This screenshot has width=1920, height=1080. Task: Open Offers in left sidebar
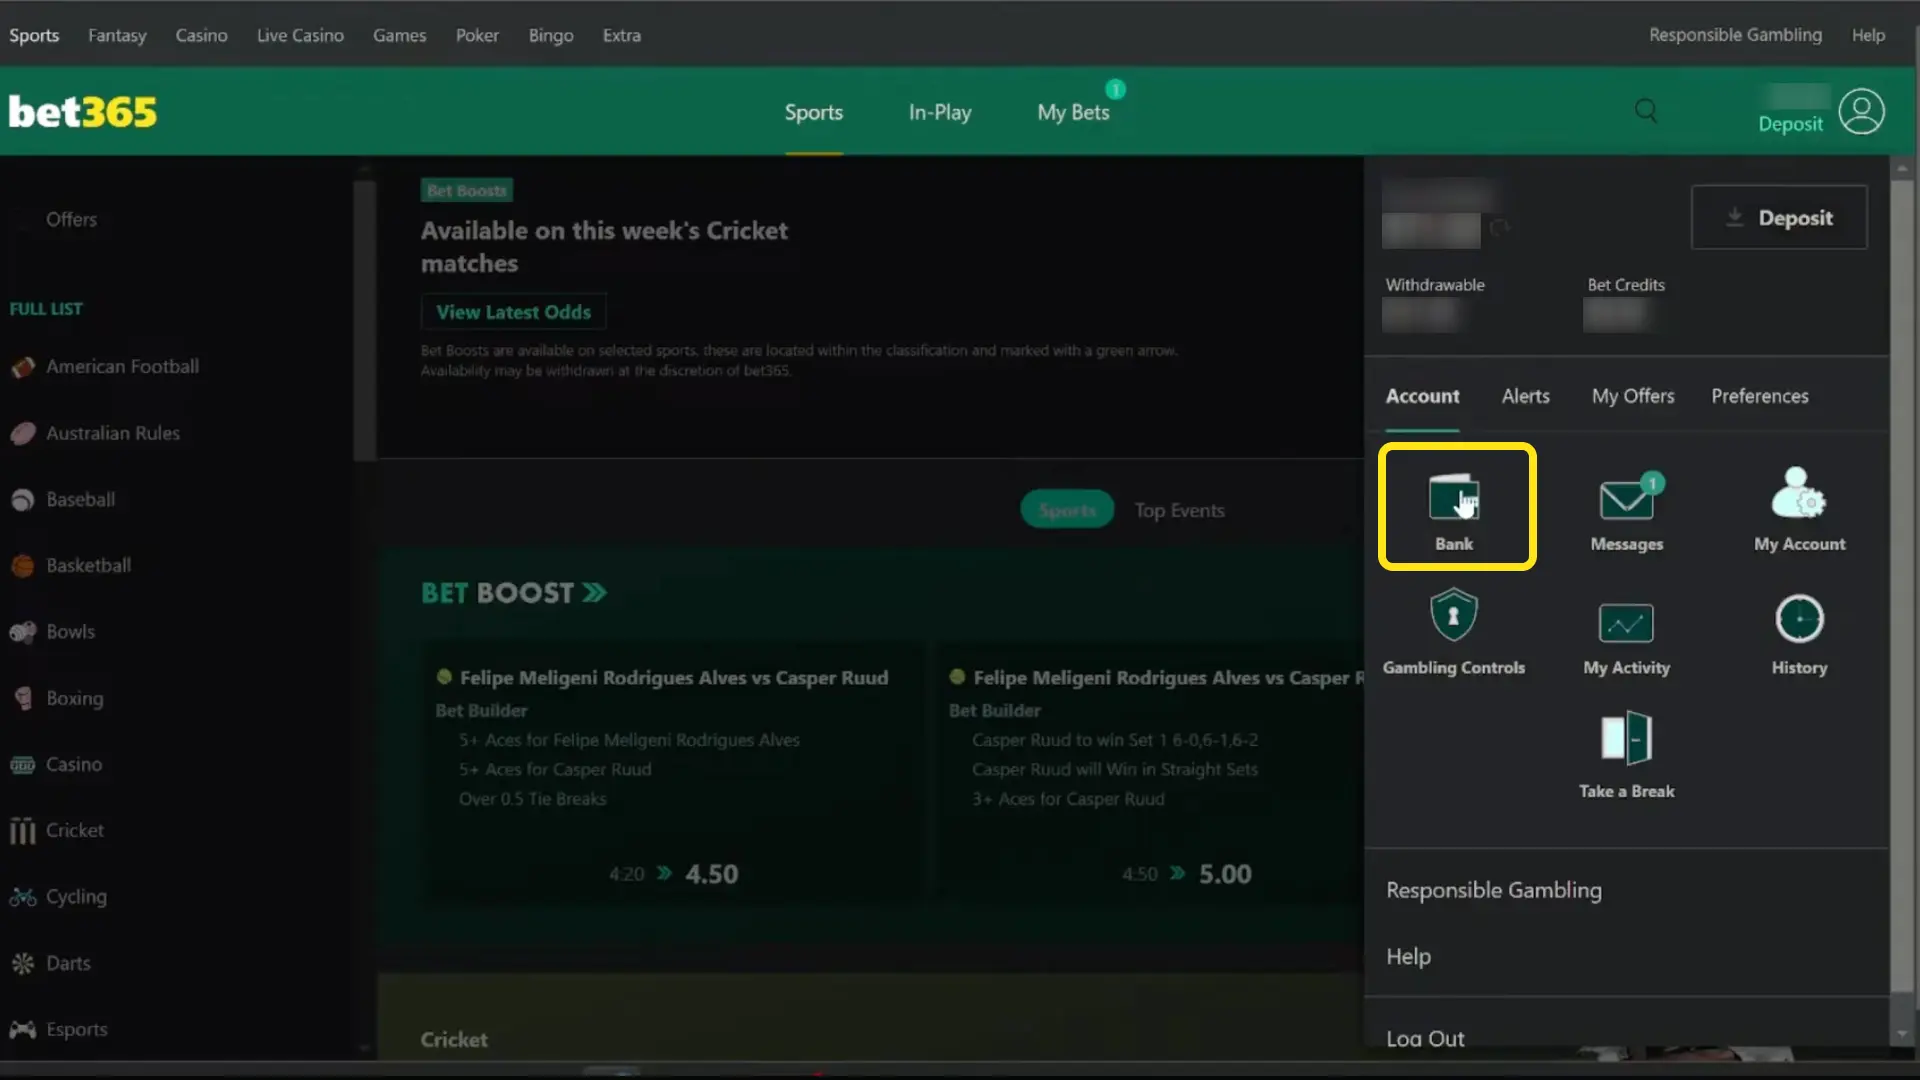click(71, 219)
